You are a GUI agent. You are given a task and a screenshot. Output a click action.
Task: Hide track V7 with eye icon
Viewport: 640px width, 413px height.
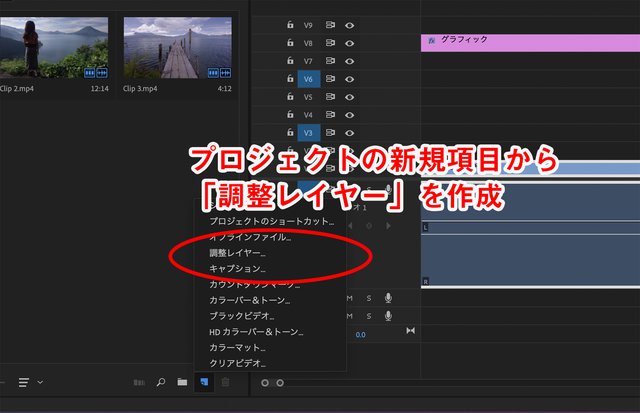(351, 61)
